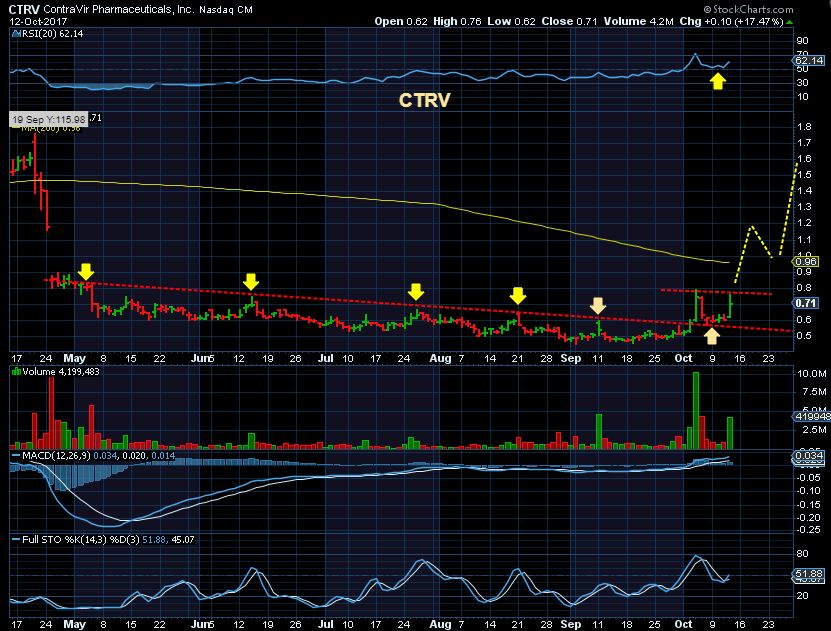This screenshot has height=631, width=831.
Task: Click the large CTRV label above the price chart
Action: point(425,100)
